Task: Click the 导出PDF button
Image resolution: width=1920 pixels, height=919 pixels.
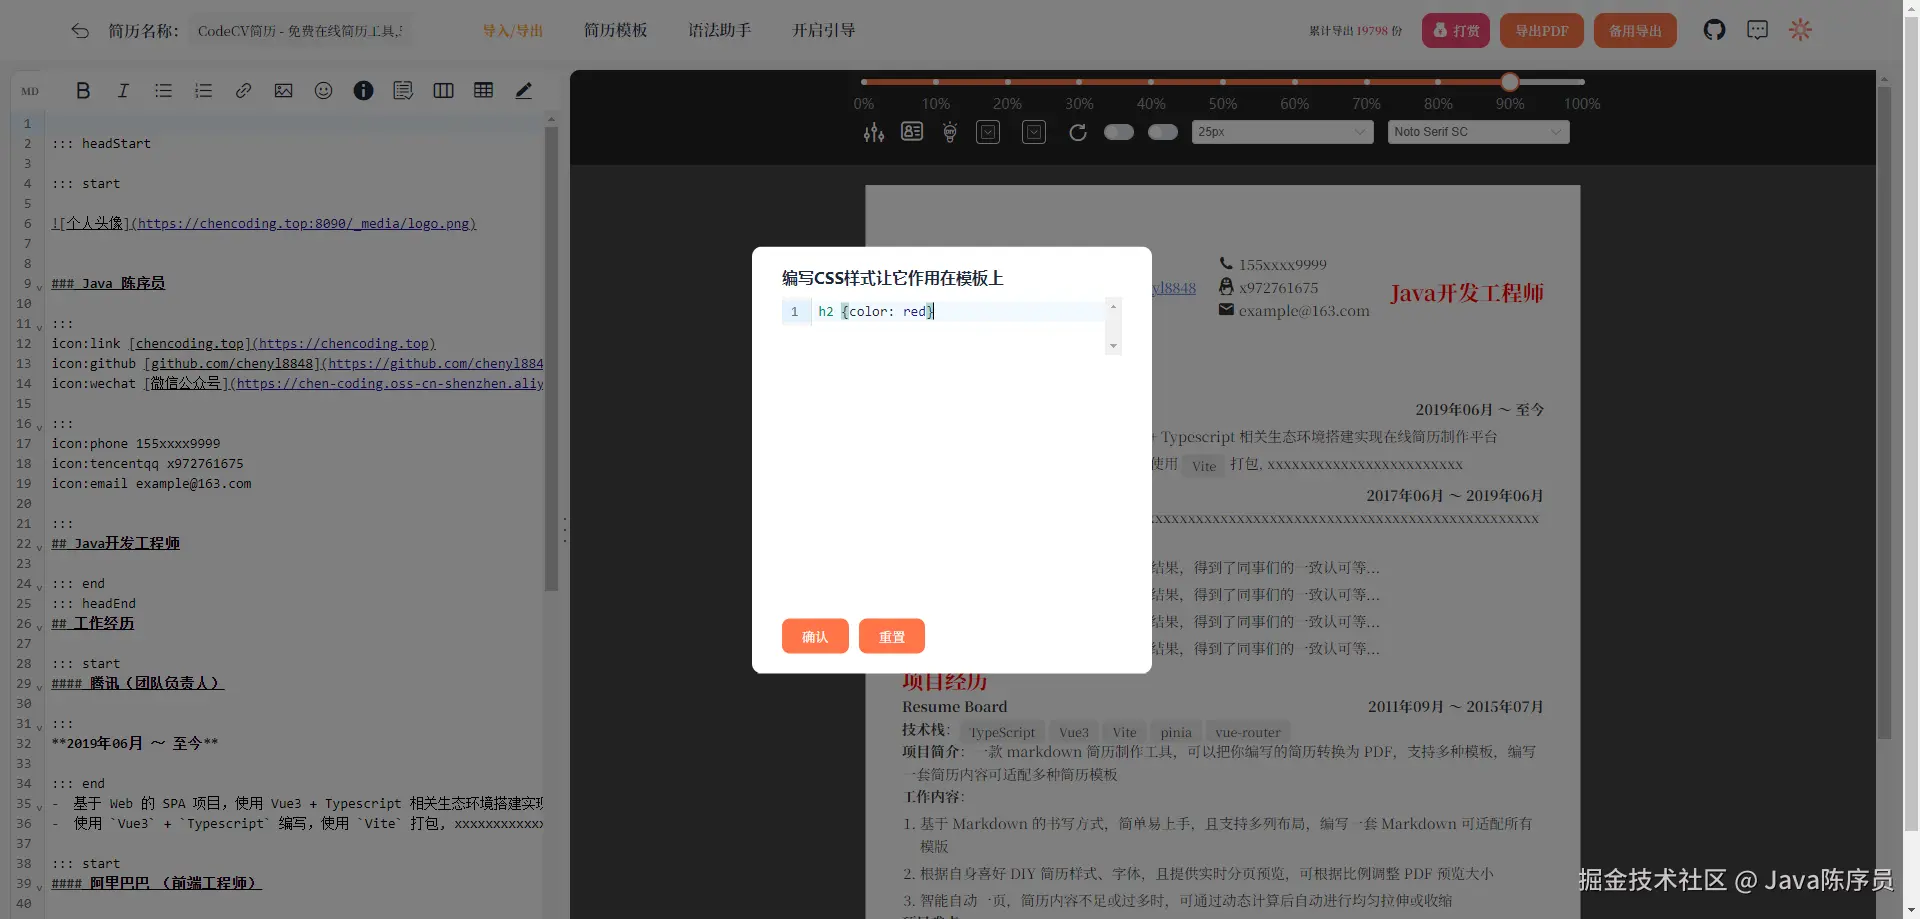Action: pyautogui.click(x=1541, y=31)
